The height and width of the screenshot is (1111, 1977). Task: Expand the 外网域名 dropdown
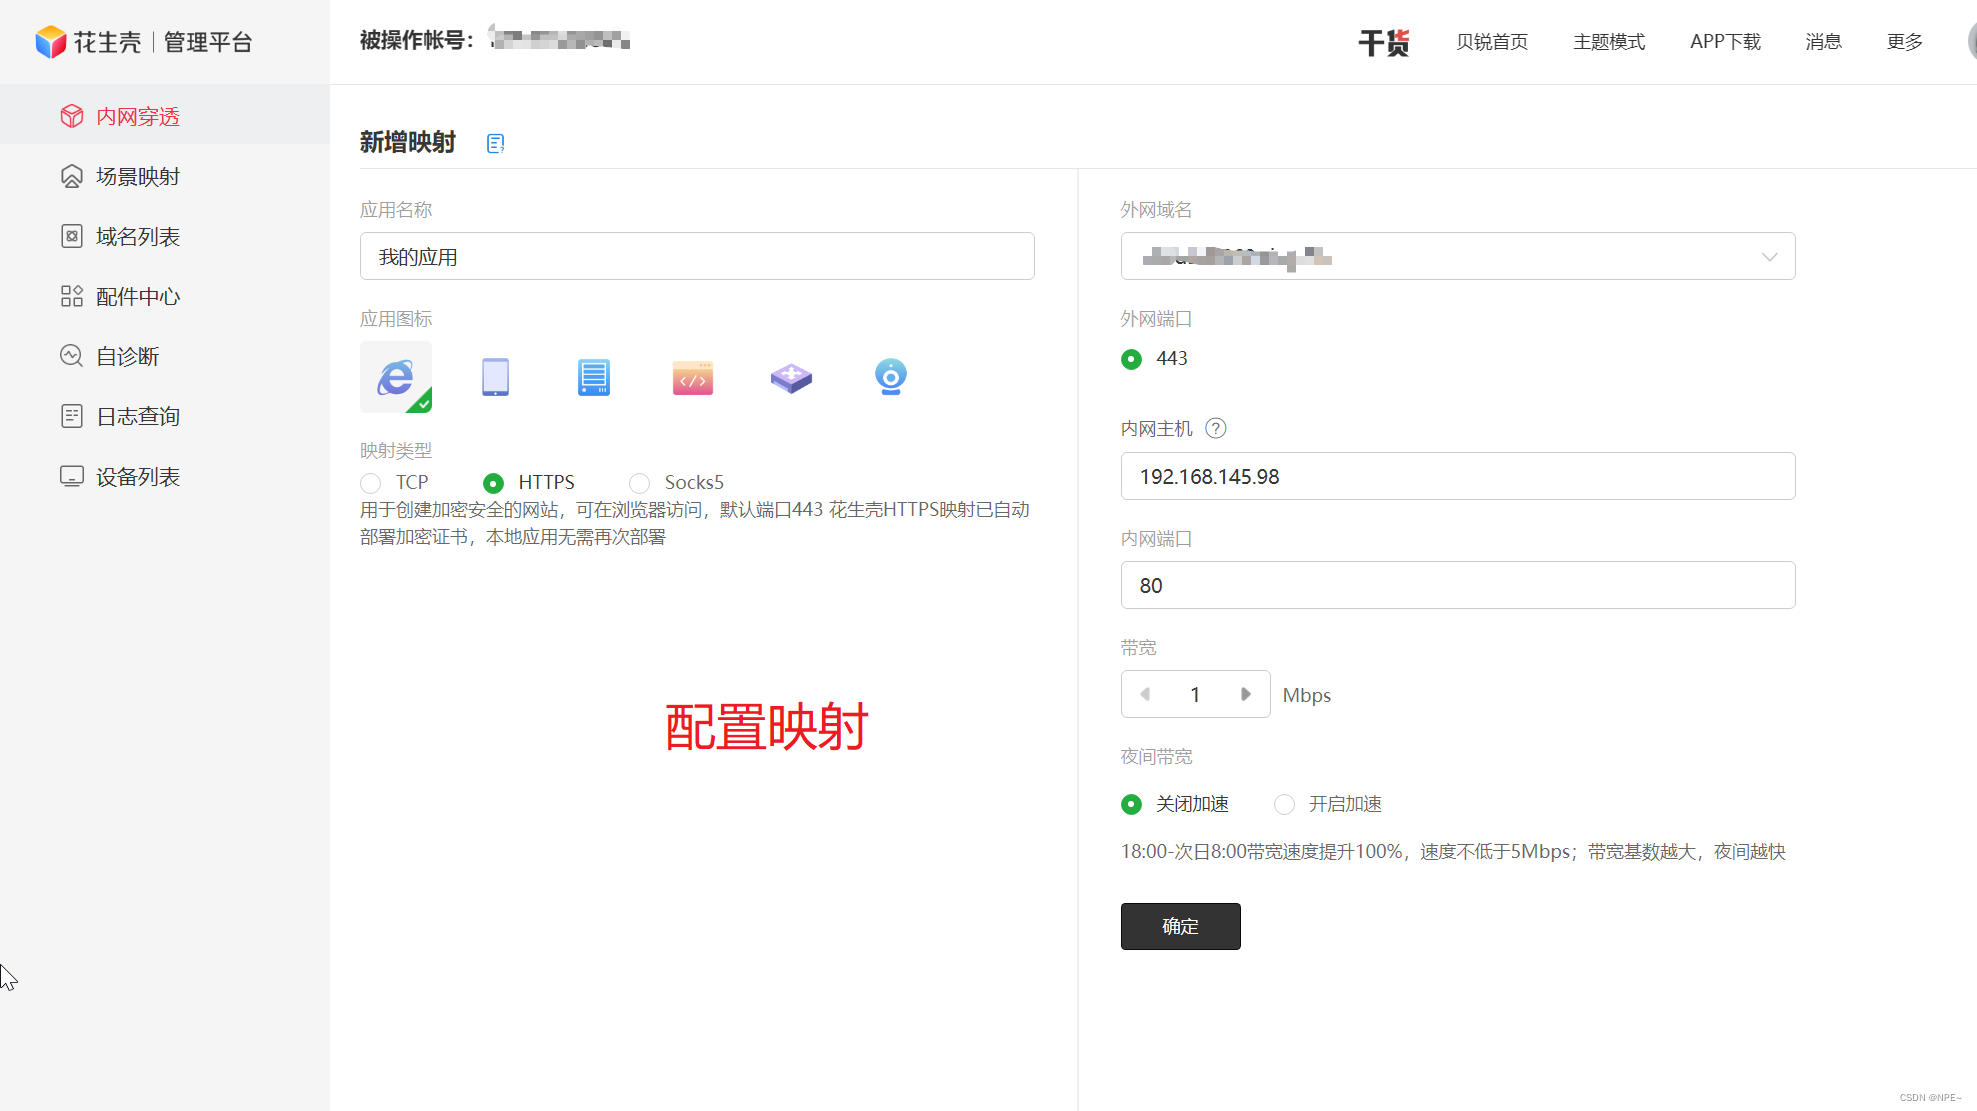click(1769, 257)
